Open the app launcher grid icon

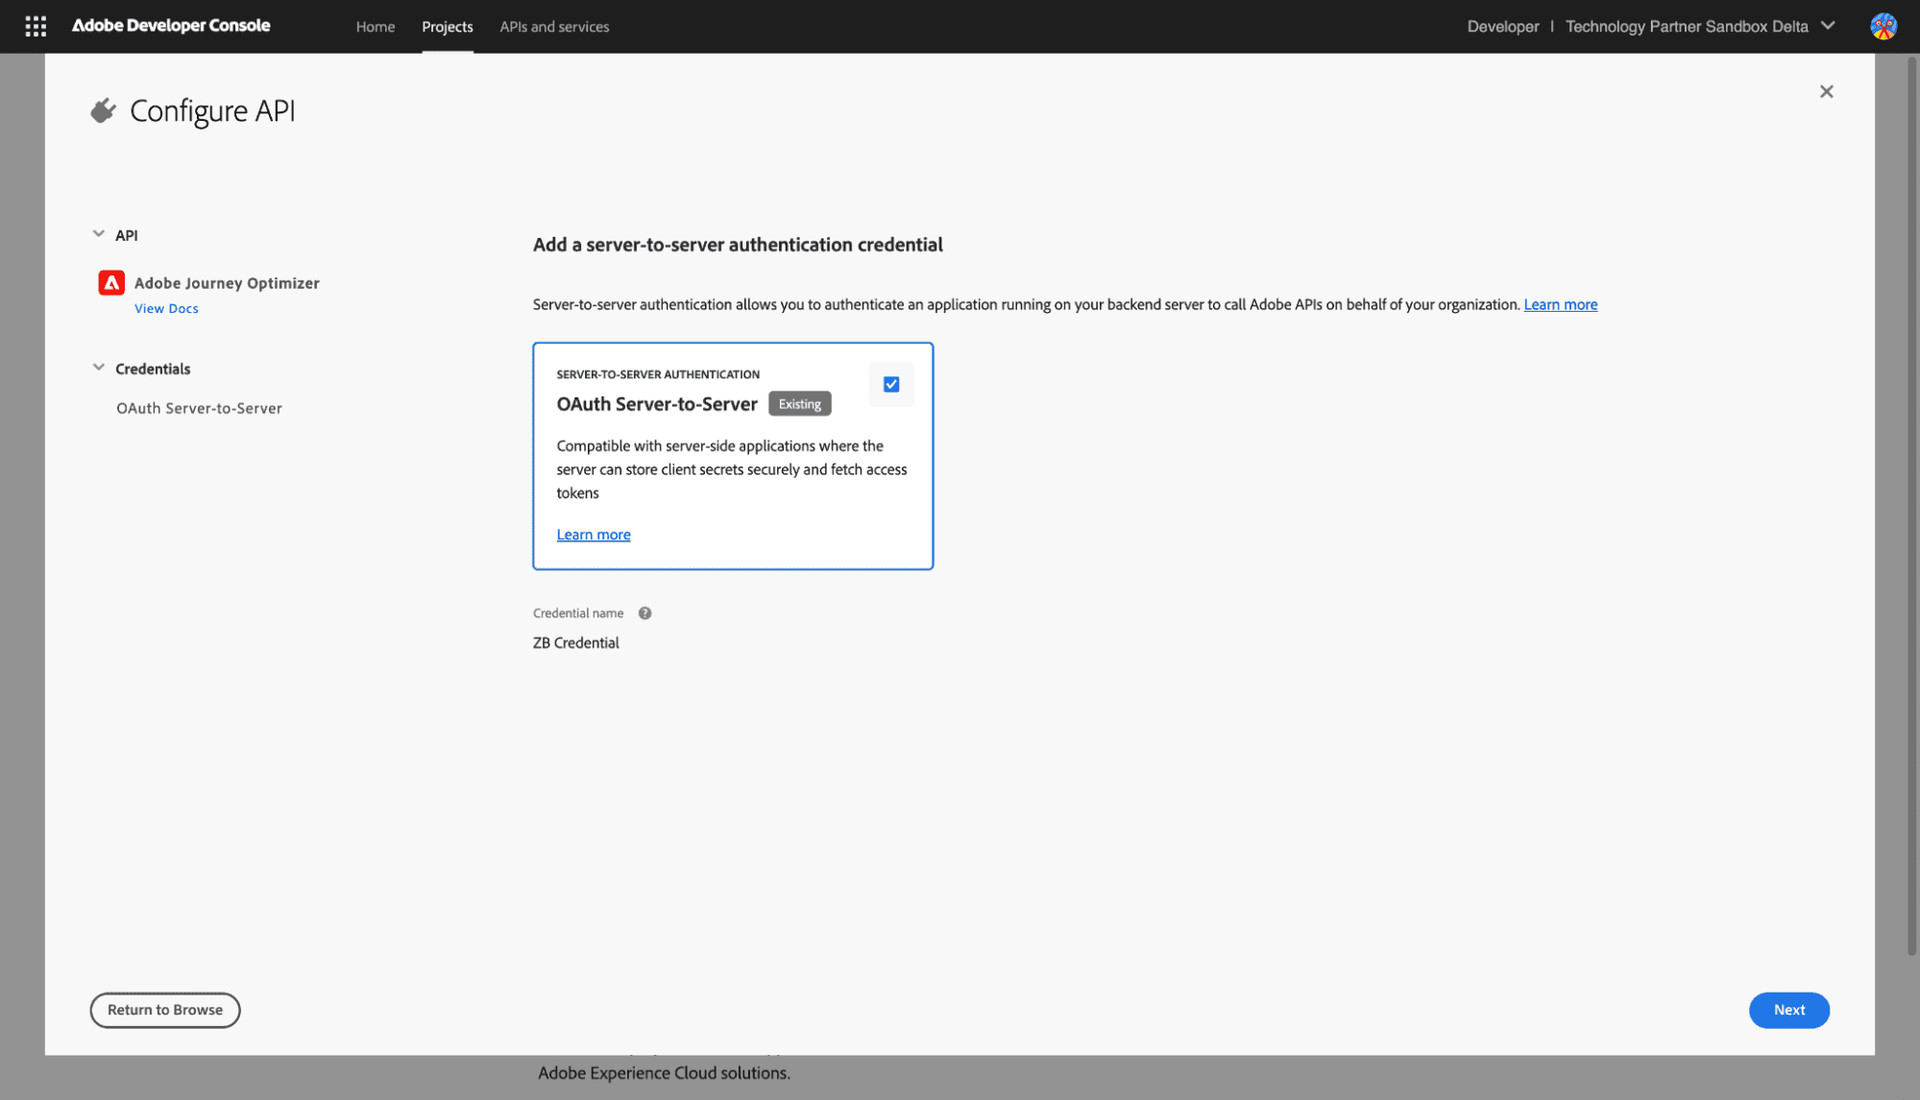(36, 26)
